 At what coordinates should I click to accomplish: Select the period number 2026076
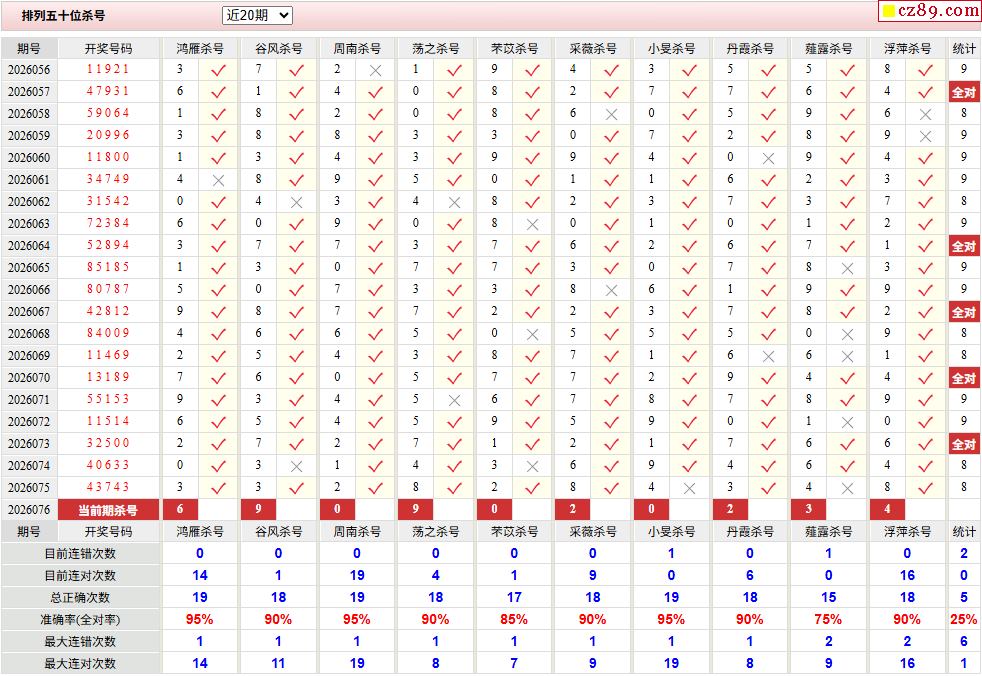[x=29, y=510]
